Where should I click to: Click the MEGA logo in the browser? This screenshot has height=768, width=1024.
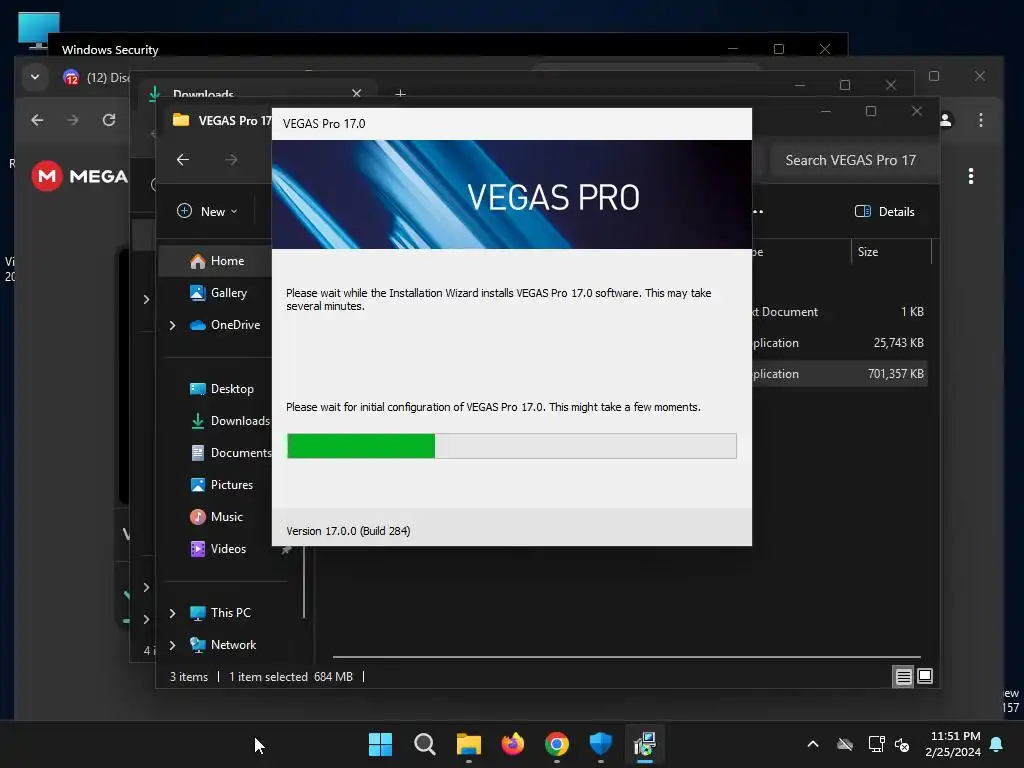[x=80, y=176]
